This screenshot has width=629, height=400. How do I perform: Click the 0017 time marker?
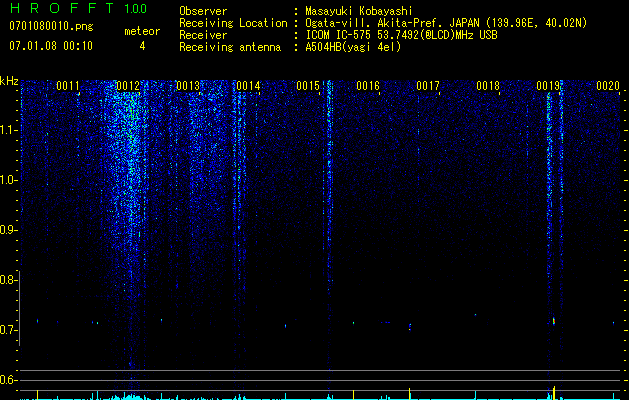428,86
